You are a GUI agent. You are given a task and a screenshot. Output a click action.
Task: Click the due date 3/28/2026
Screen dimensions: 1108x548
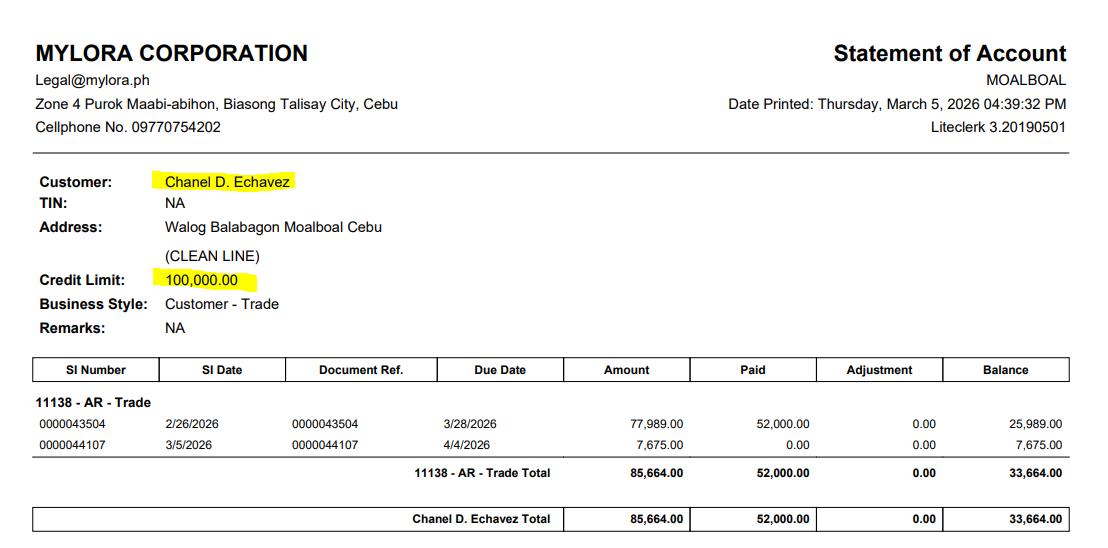coord(471,424)
